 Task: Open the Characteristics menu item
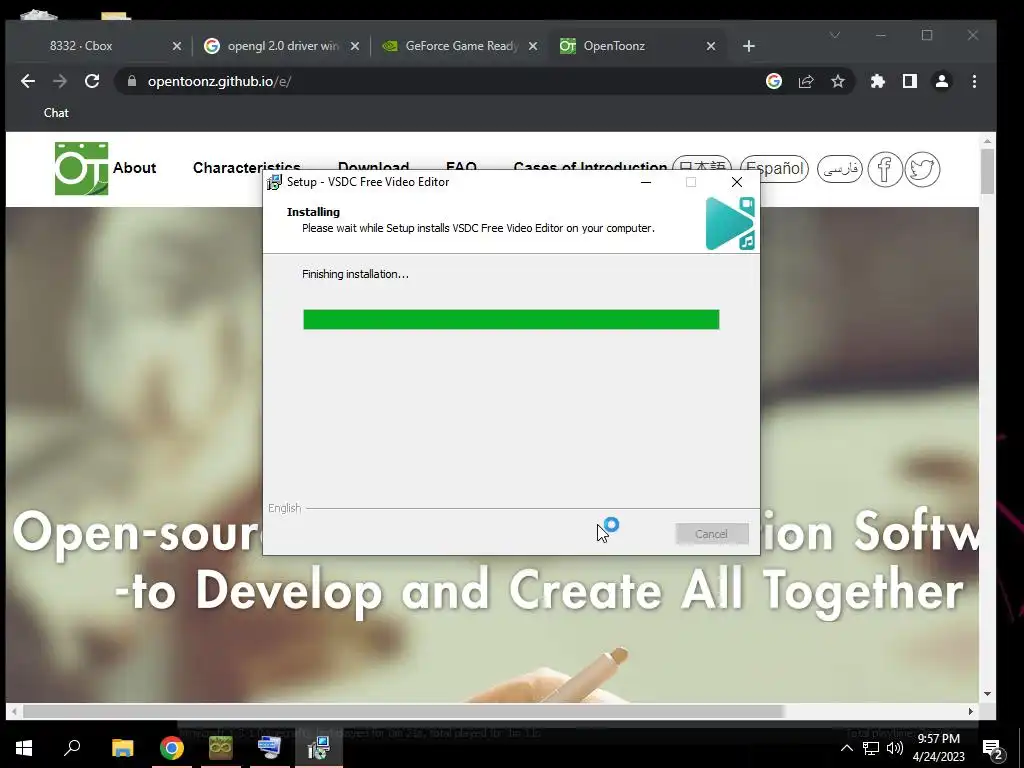coord(246,167)
